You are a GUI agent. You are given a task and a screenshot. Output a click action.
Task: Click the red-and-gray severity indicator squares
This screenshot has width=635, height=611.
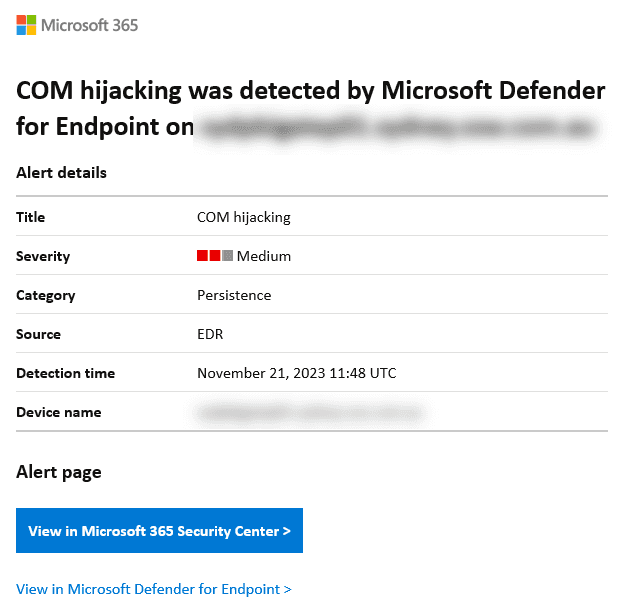coord(215,256)
